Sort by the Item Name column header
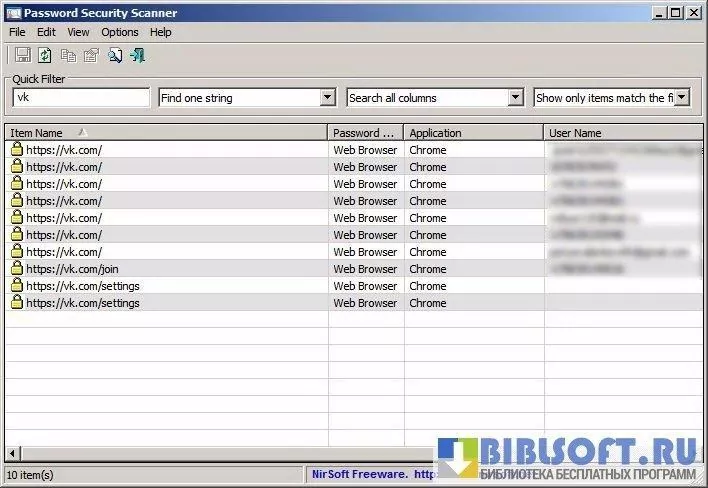The height and width of the screenshot is (488, 708). click(165, 132)
